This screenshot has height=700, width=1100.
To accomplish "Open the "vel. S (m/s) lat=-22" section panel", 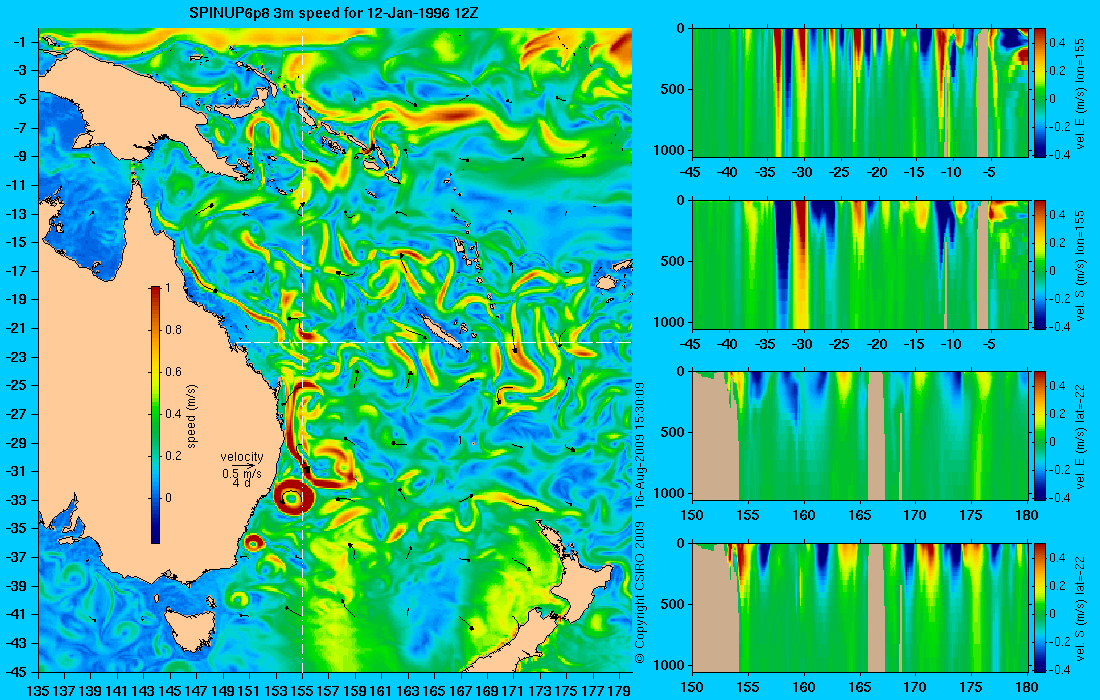I will point(860,607).
